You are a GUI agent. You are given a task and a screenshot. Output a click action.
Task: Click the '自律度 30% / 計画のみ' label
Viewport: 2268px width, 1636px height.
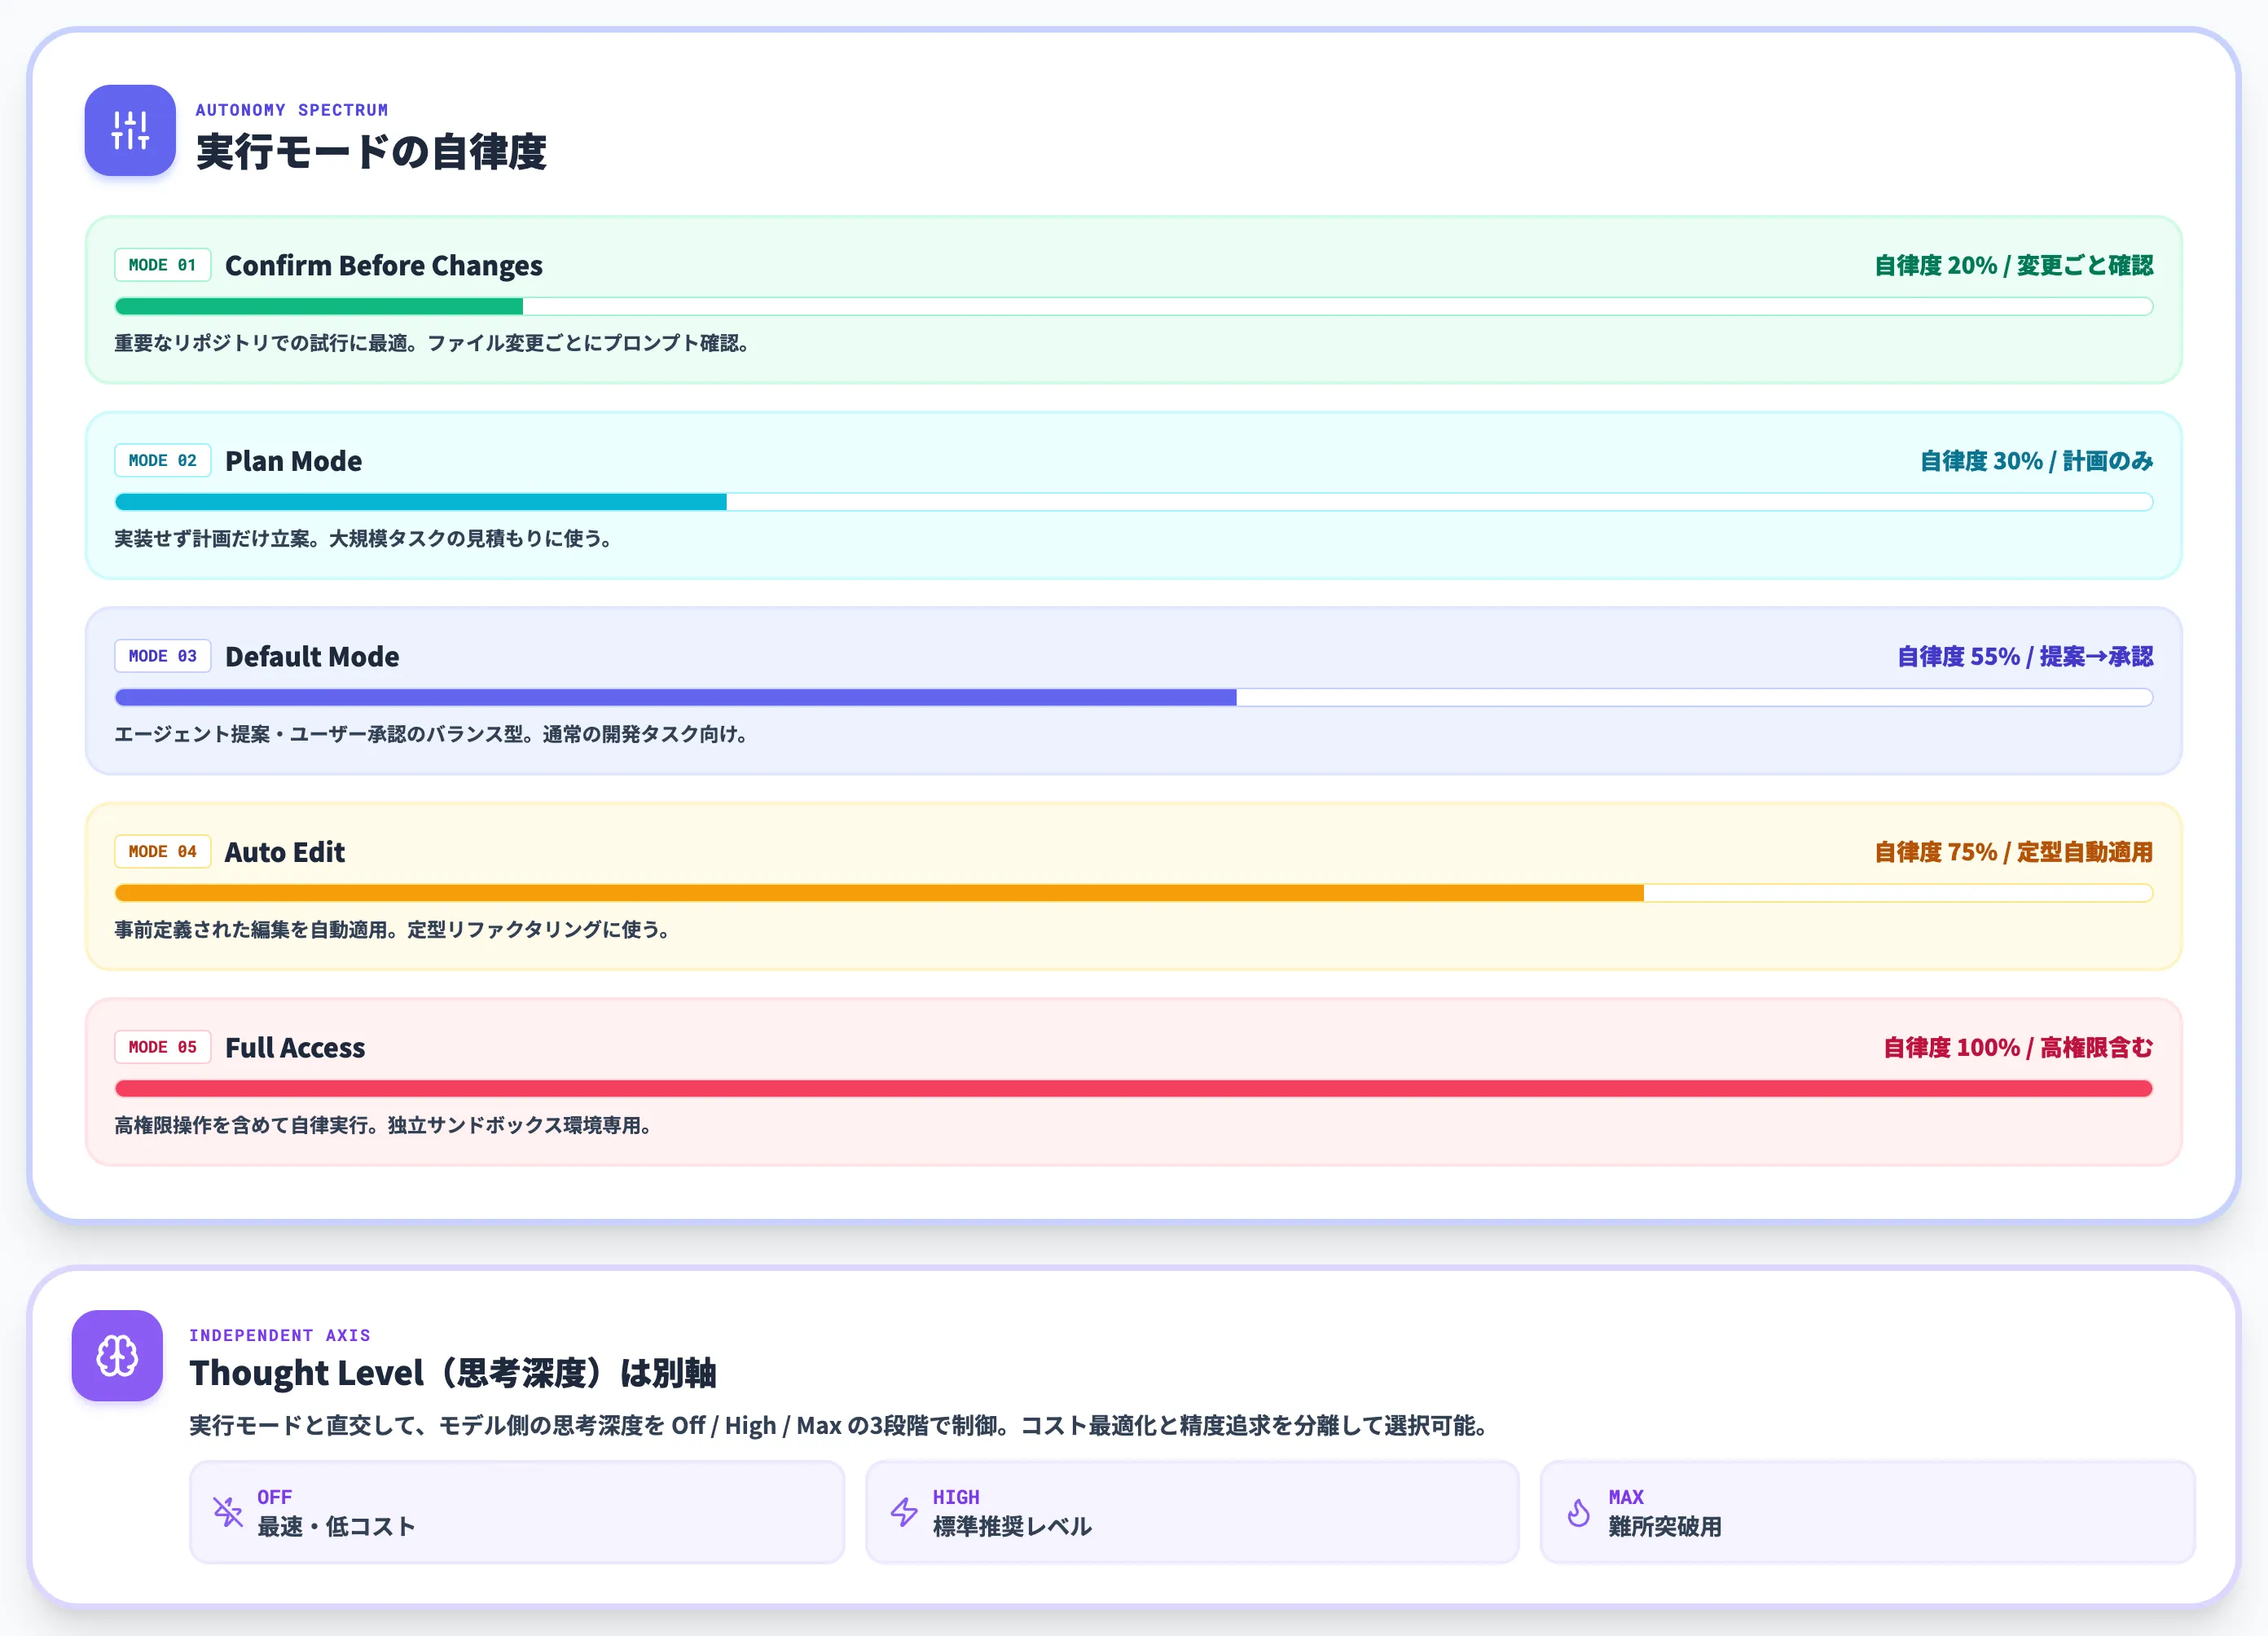(2036, 461)
